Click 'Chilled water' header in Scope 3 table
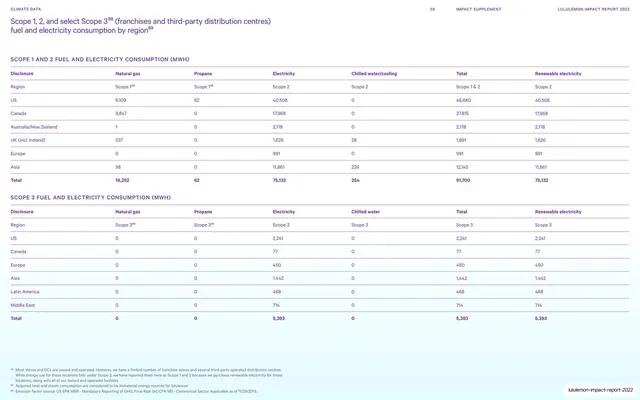 click(365, 212)
